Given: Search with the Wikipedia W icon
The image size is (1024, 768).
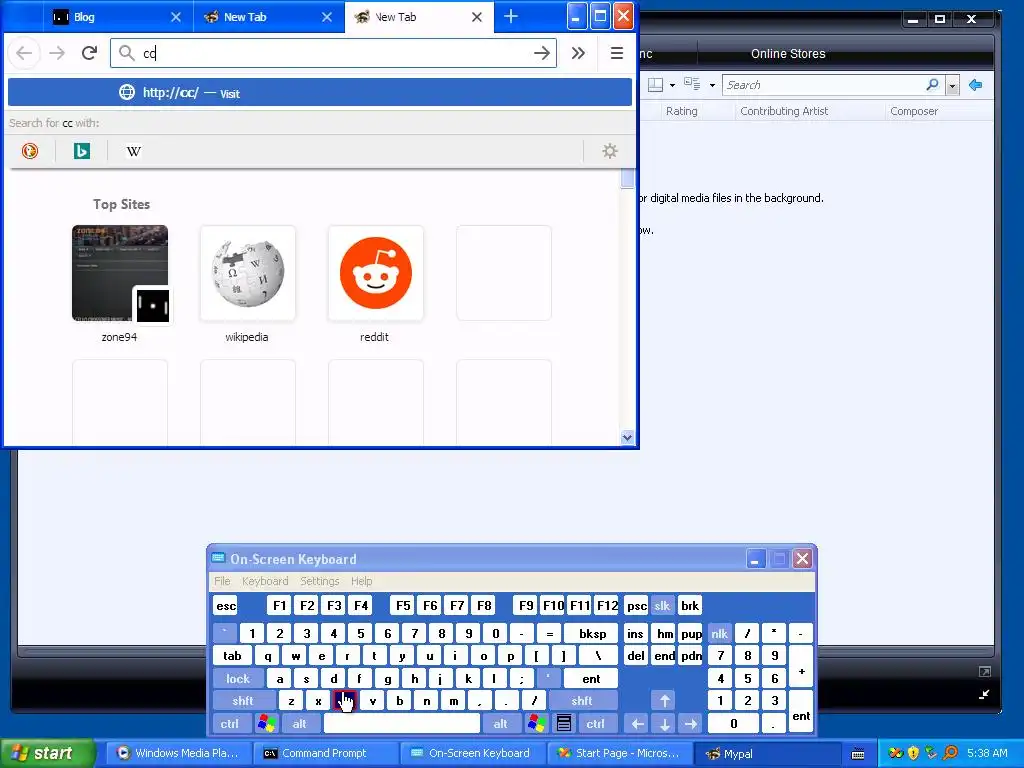Looking at the screenshot, I should [x=133, y=151].
